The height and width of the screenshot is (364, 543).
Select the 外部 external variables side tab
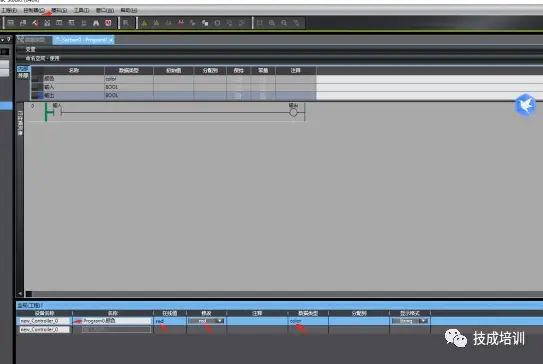click(x=23, y=76)
